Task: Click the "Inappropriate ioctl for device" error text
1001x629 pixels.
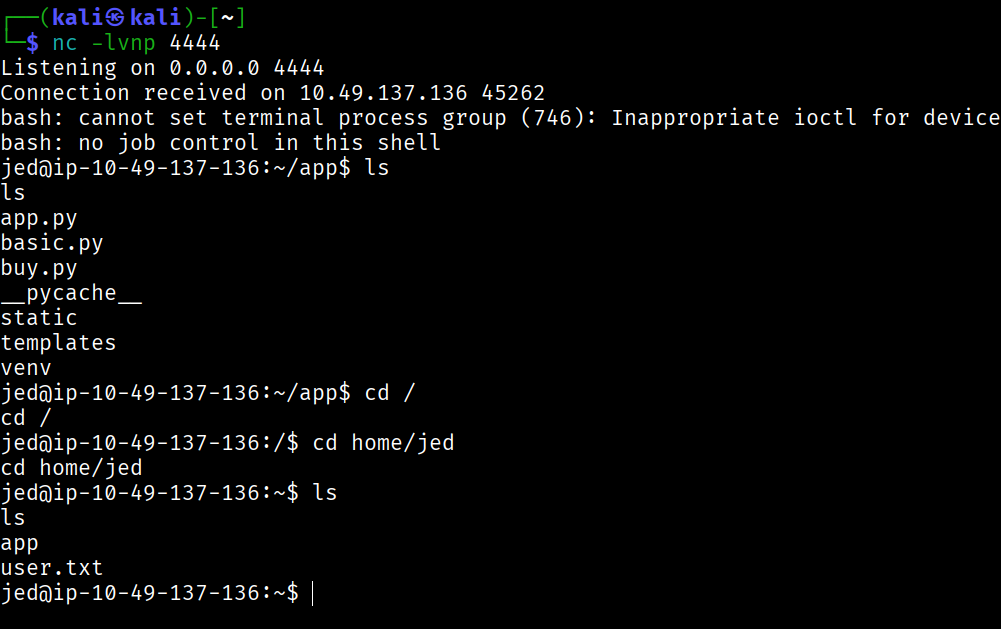Action: (806, 118)
